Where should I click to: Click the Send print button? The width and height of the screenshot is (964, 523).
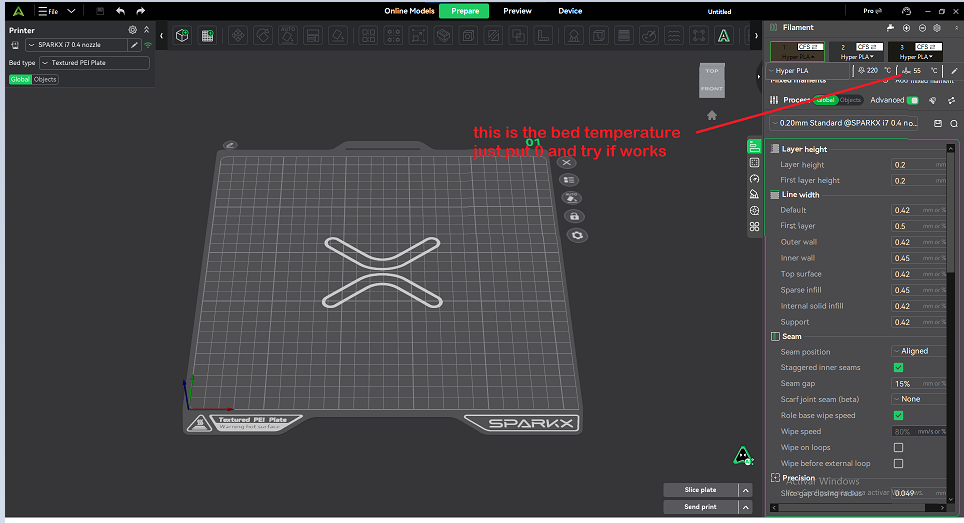pyautogui.click(x=700, y=507)
